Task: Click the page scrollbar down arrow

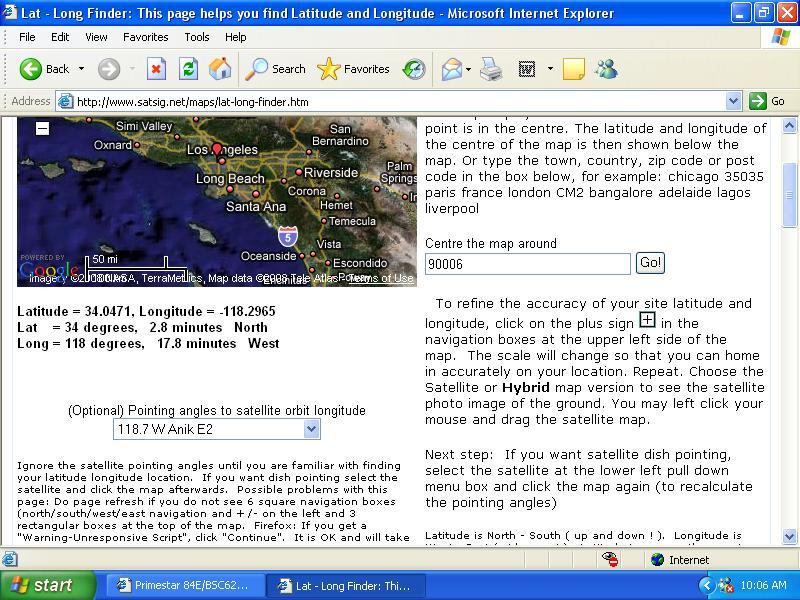Action: click(789, 537)
